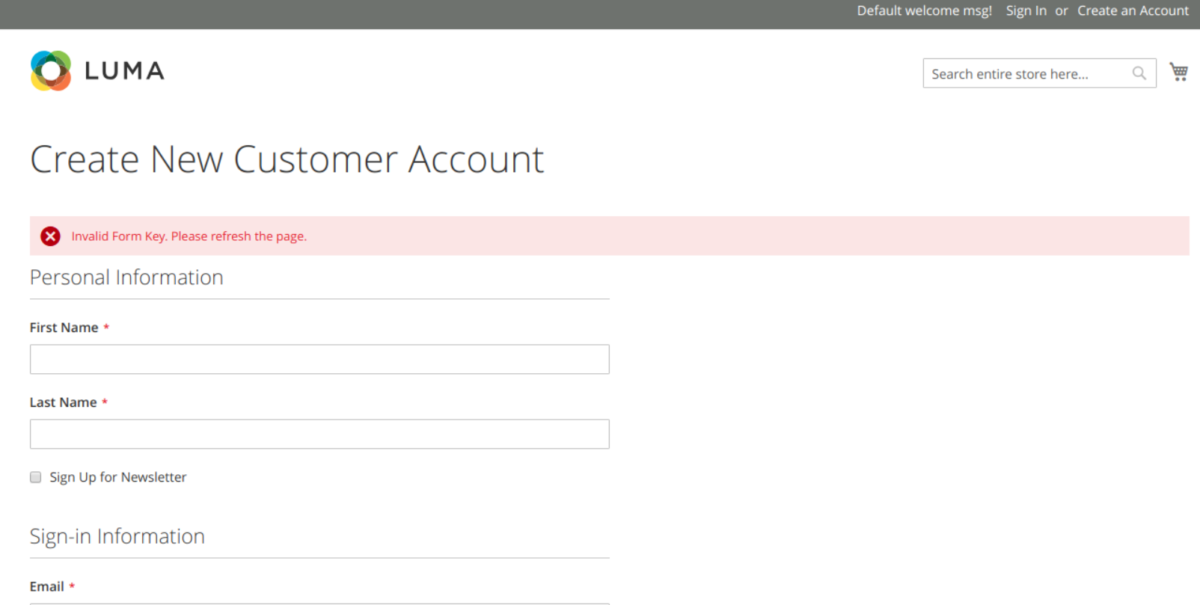Click into the Last Name field
1200x605 pixels.
click(319, 434)
